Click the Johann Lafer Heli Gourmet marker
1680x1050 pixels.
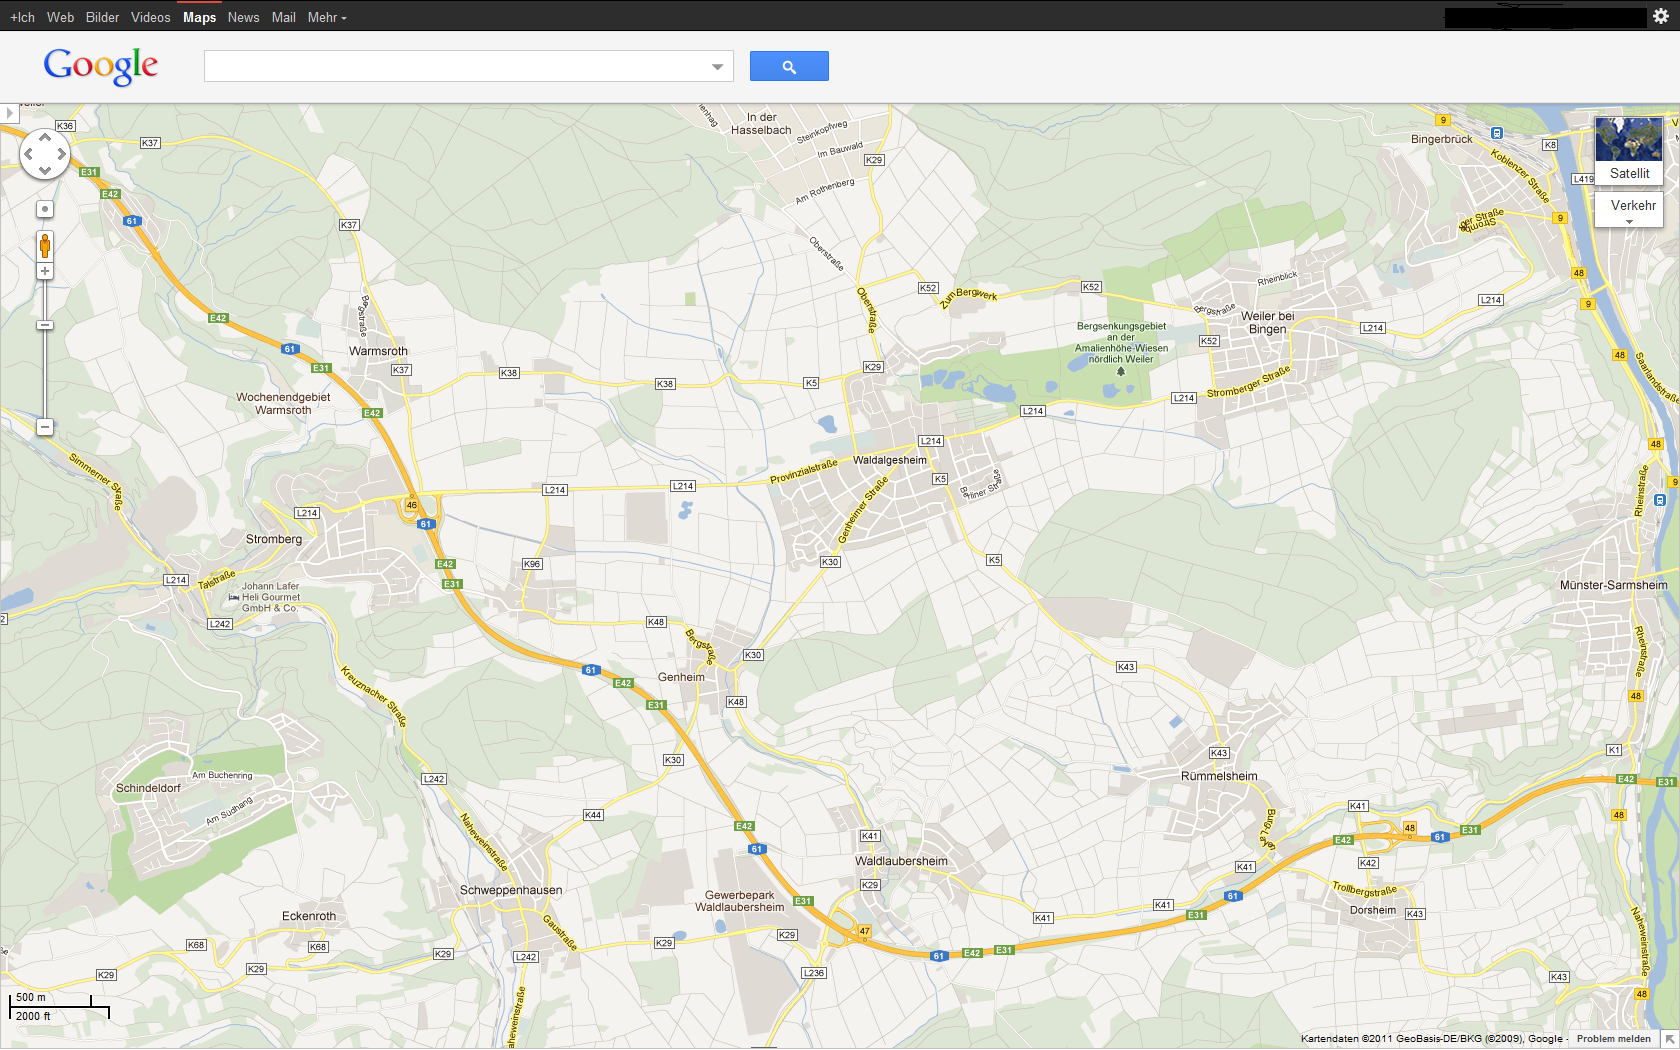234,597
